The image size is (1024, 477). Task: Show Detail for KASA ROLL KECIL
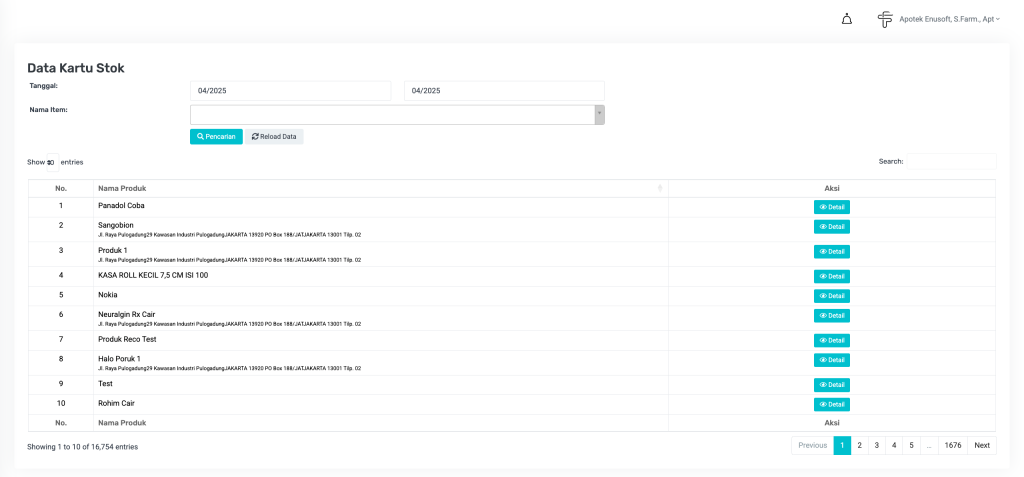(831, 276)
